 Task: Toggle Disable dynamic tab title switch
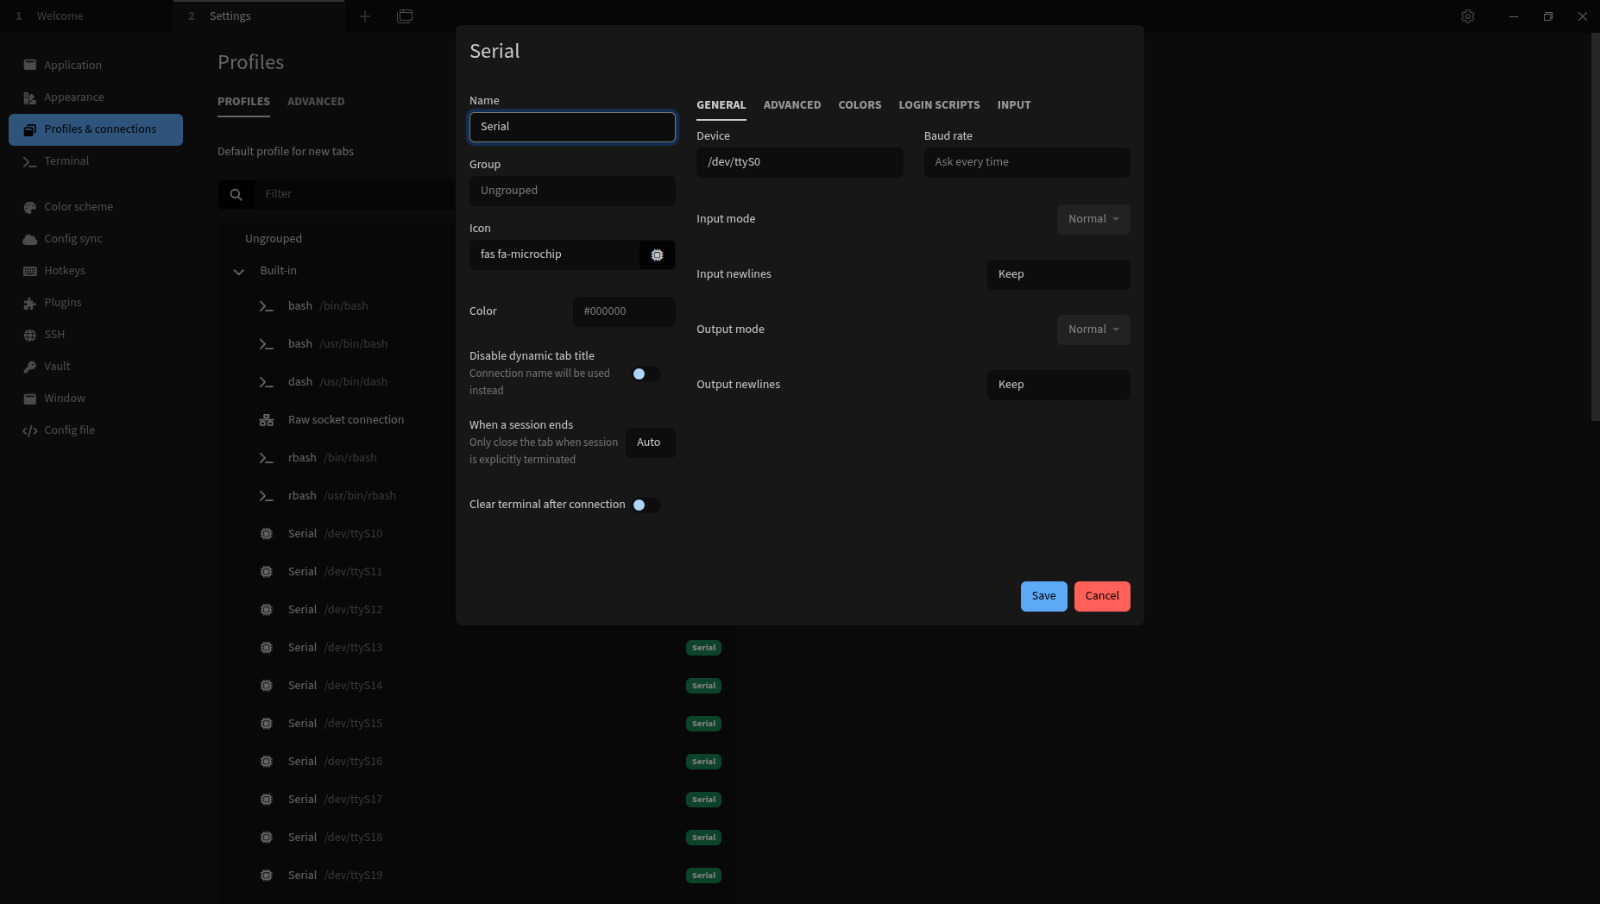click(x=645, y=374)
